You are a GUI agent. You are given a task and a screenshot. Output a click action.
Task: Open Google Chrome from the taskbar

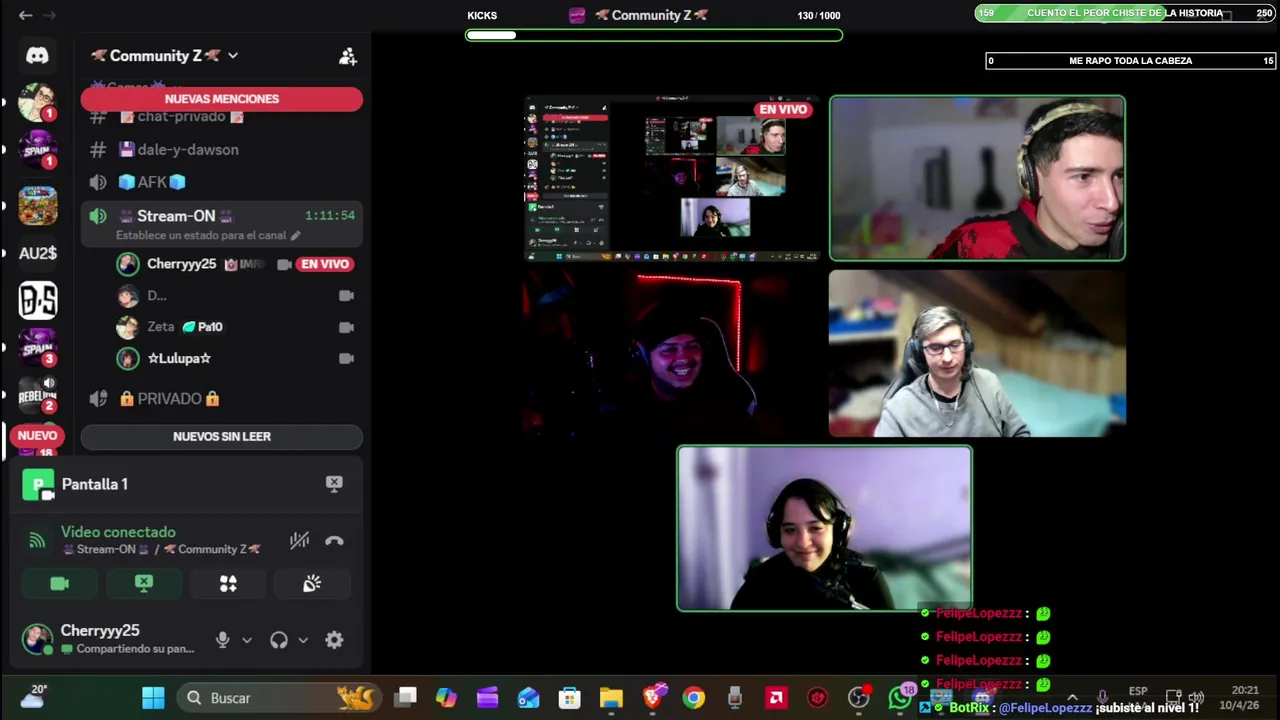(693, 698)
